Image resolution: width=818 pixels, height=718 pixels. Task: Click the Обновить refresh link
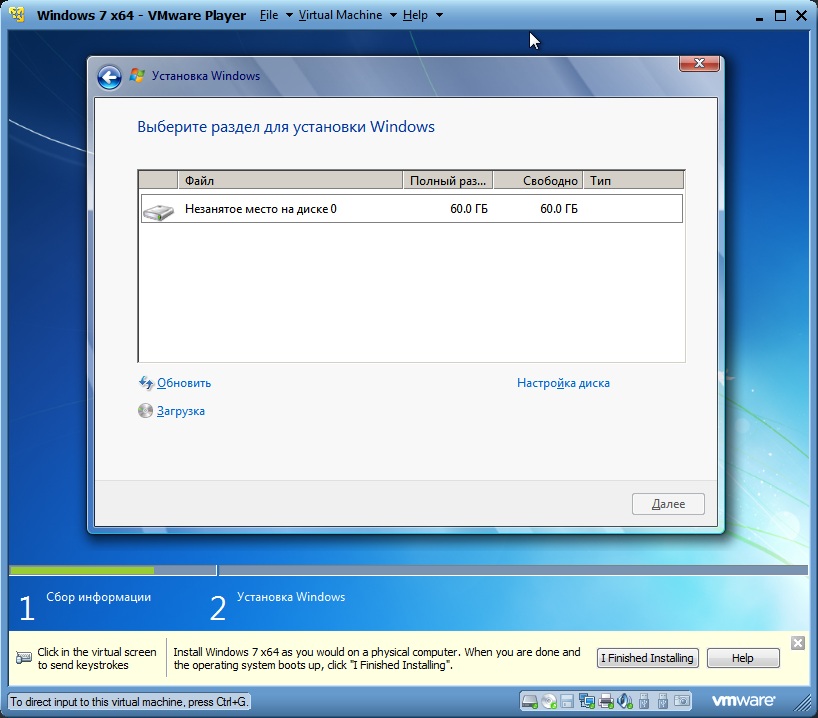(184, 383)
